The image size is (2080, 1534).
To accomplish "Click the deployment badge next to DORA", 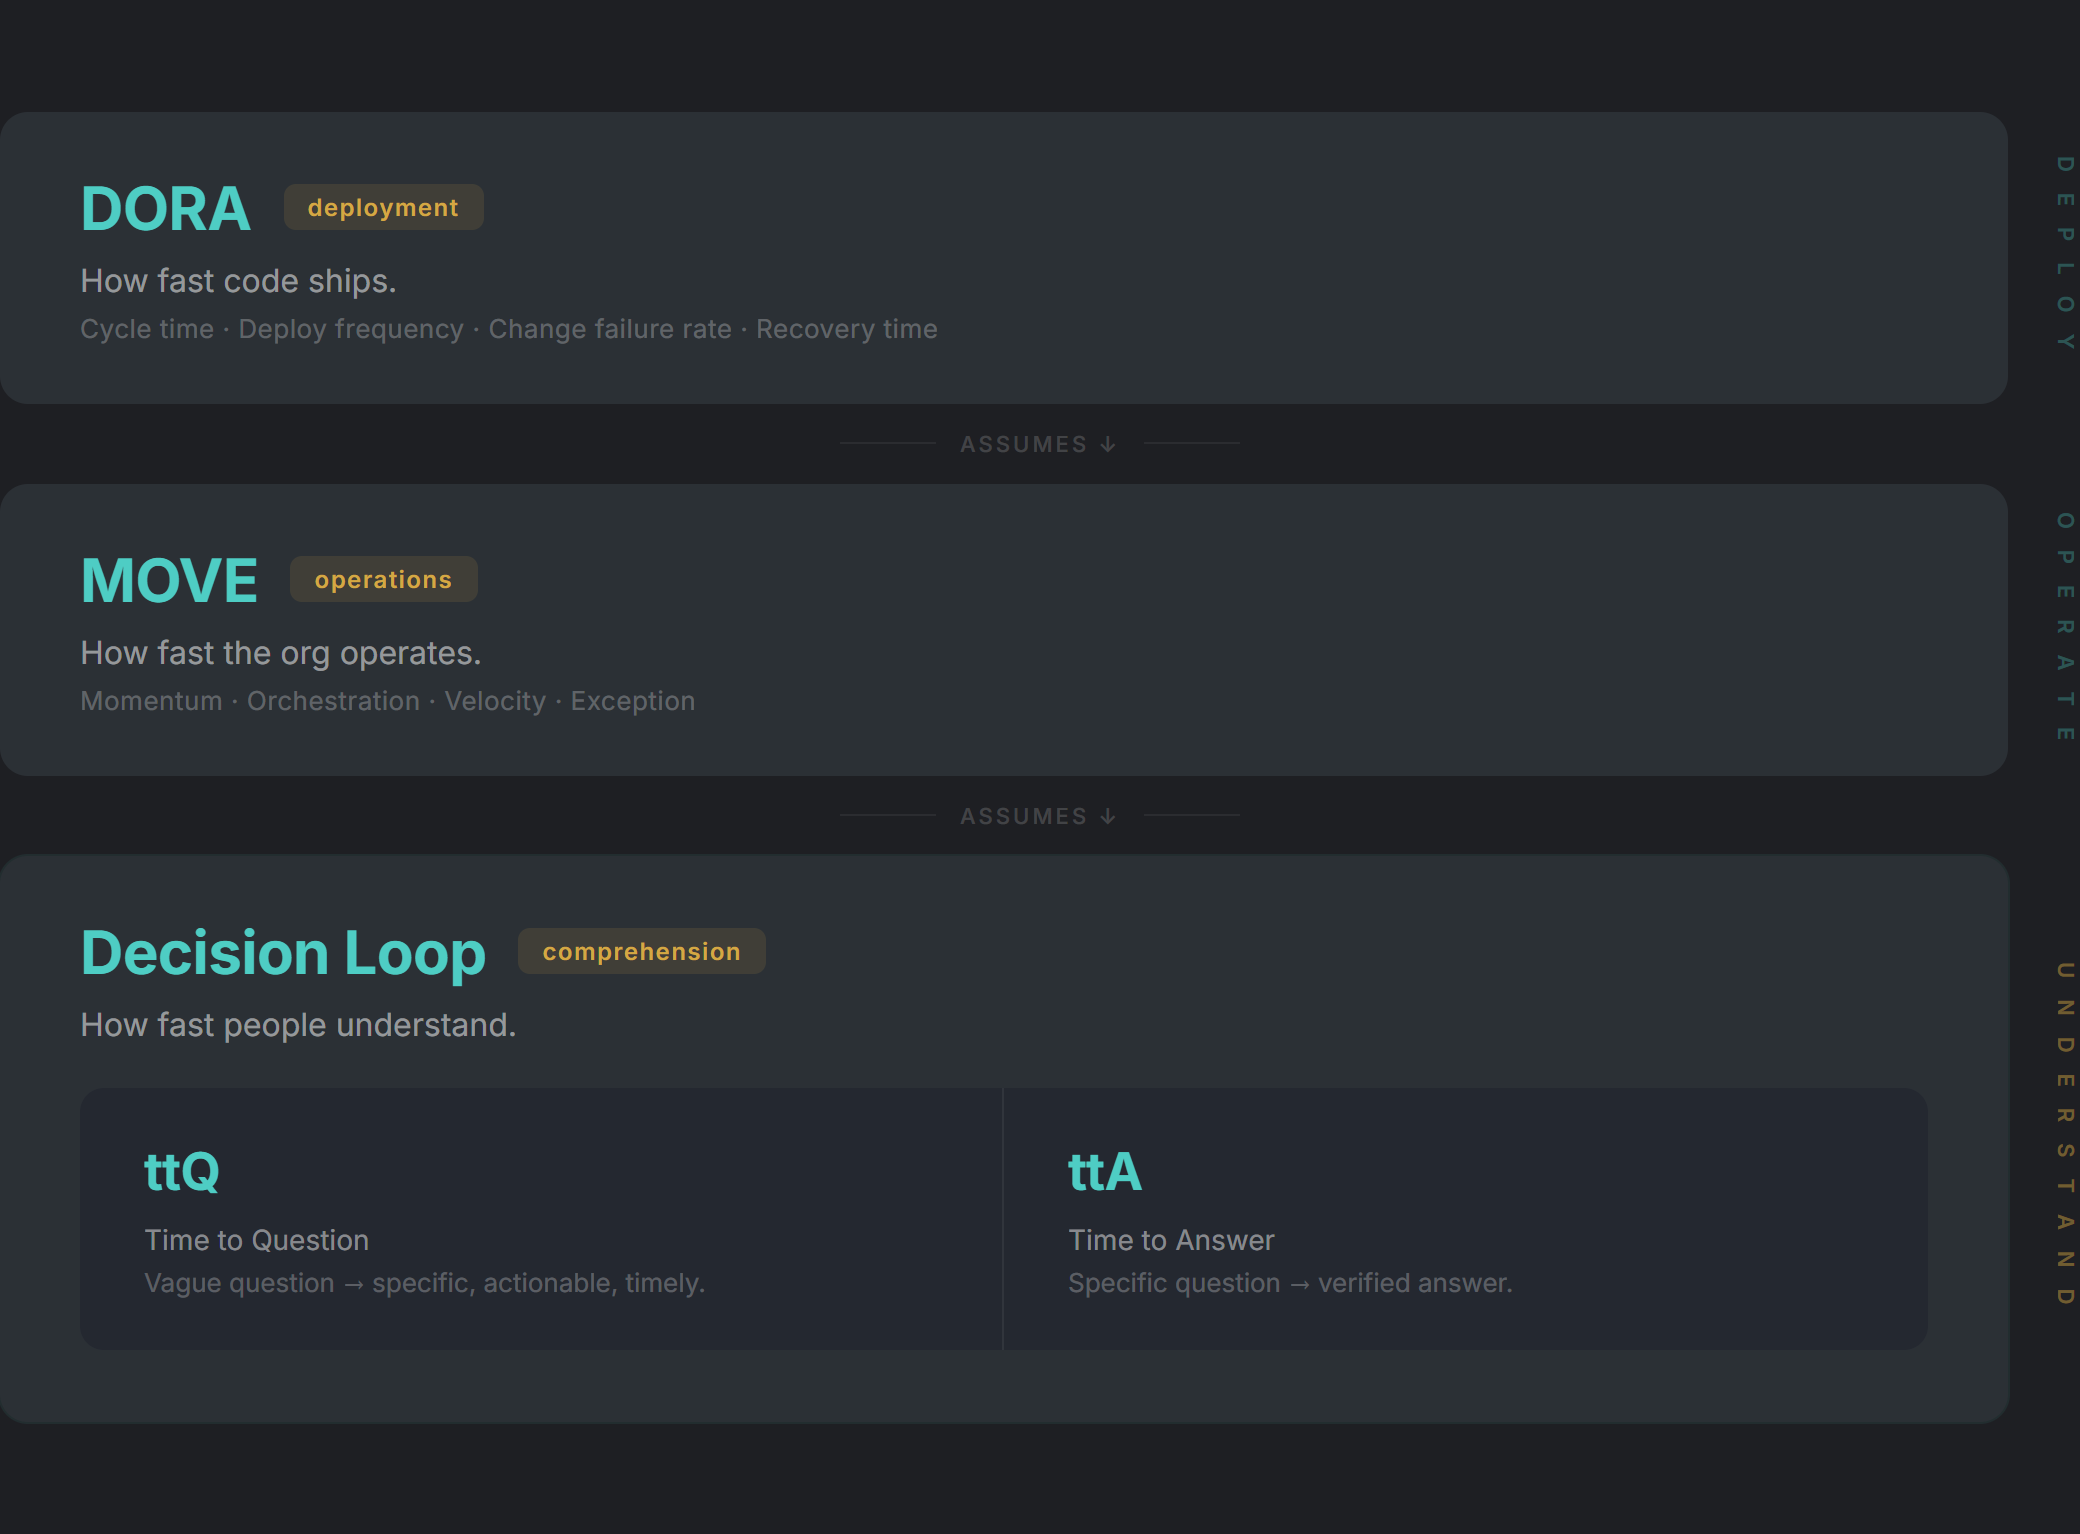I will [x=383, y=207].
